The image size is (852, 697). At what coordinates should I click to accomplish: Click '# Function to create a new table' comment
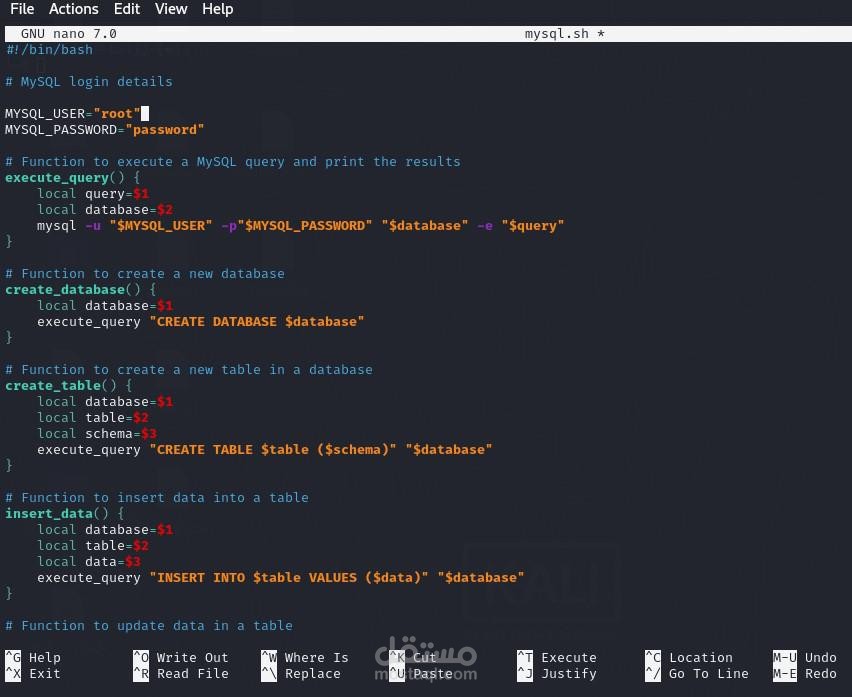tap(189, 370)
